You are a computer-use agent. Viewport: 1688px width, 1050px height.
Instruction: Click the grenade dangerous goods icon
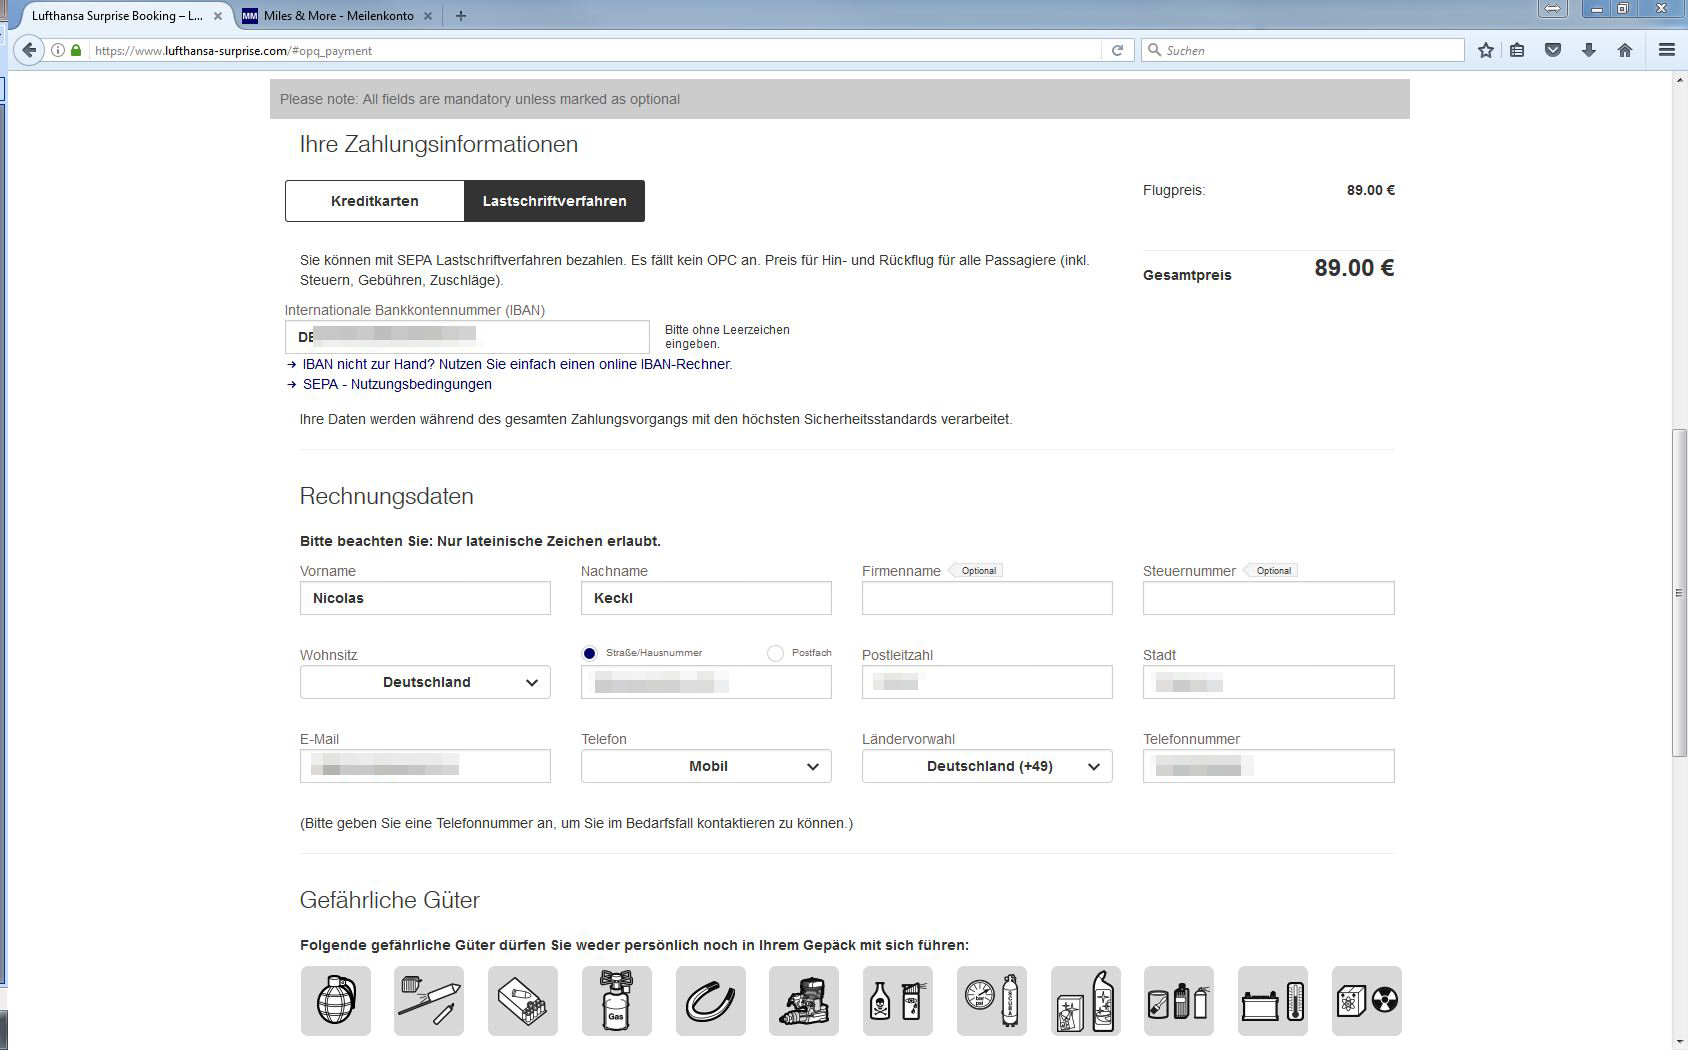336,1001
